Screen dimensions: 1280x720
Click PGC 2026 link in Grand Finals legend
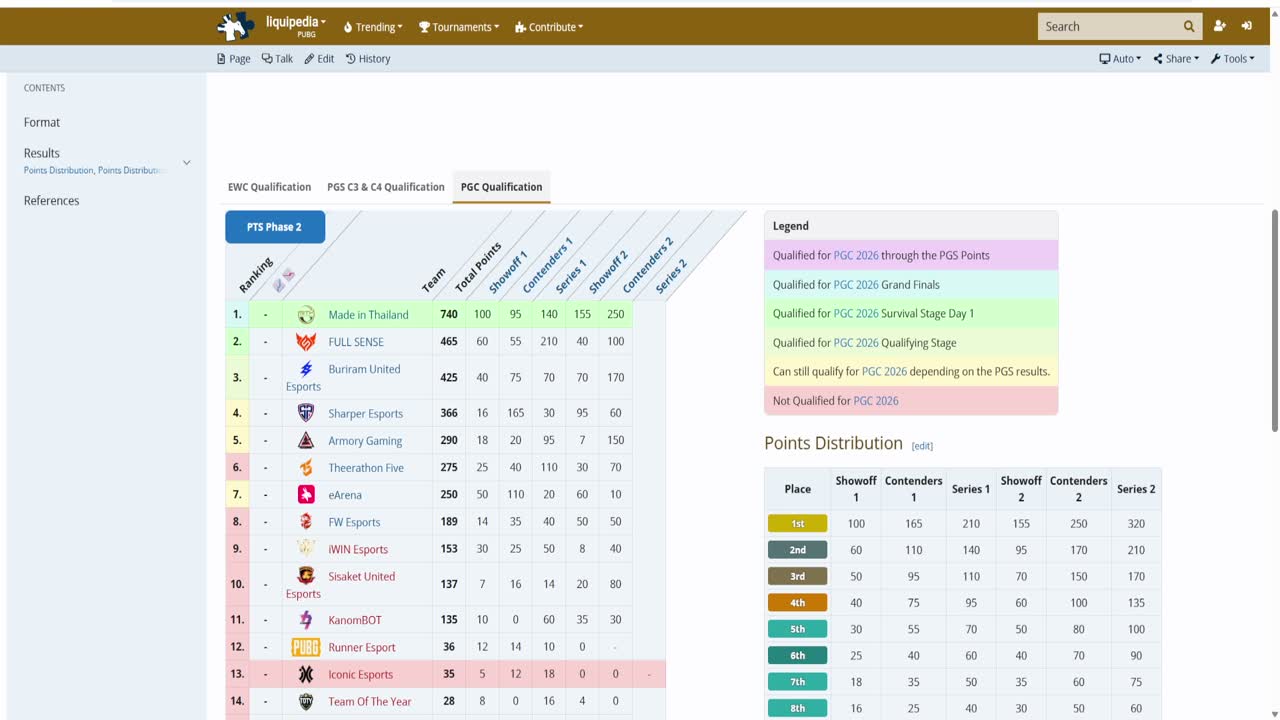pyautogui.click(x=855, y=285)
